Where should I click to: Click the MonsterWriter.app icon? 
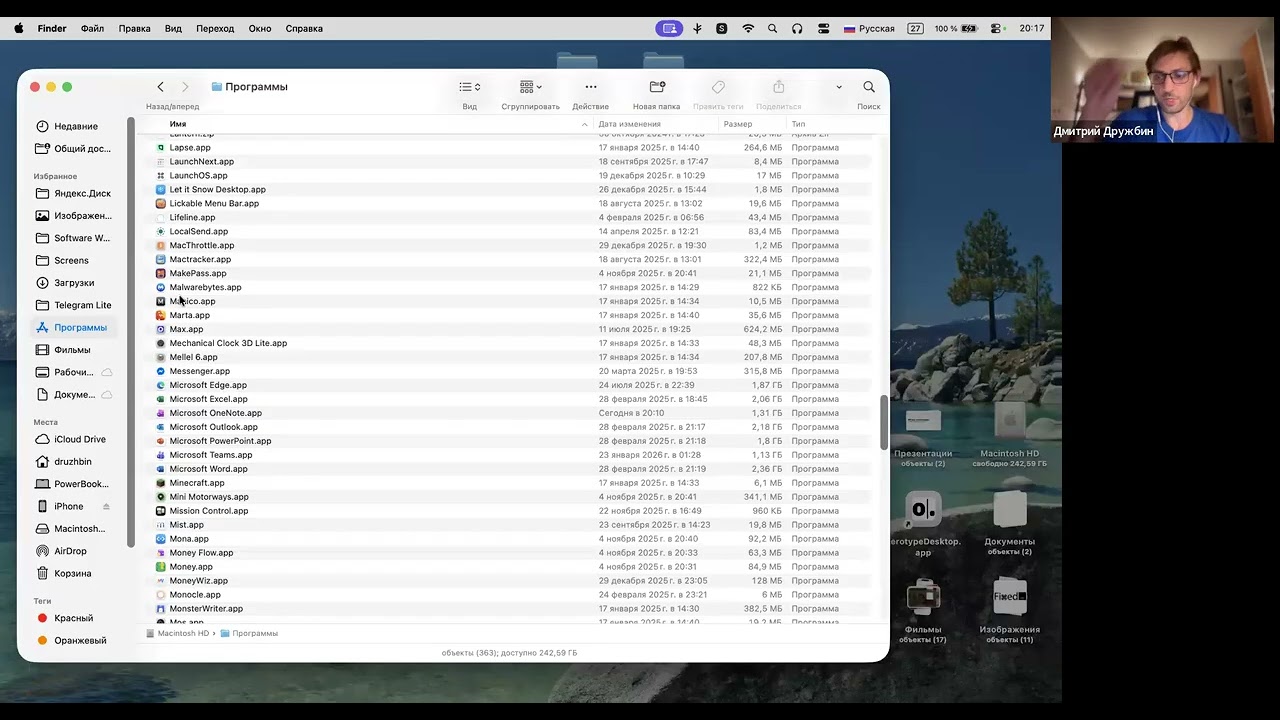160,609
